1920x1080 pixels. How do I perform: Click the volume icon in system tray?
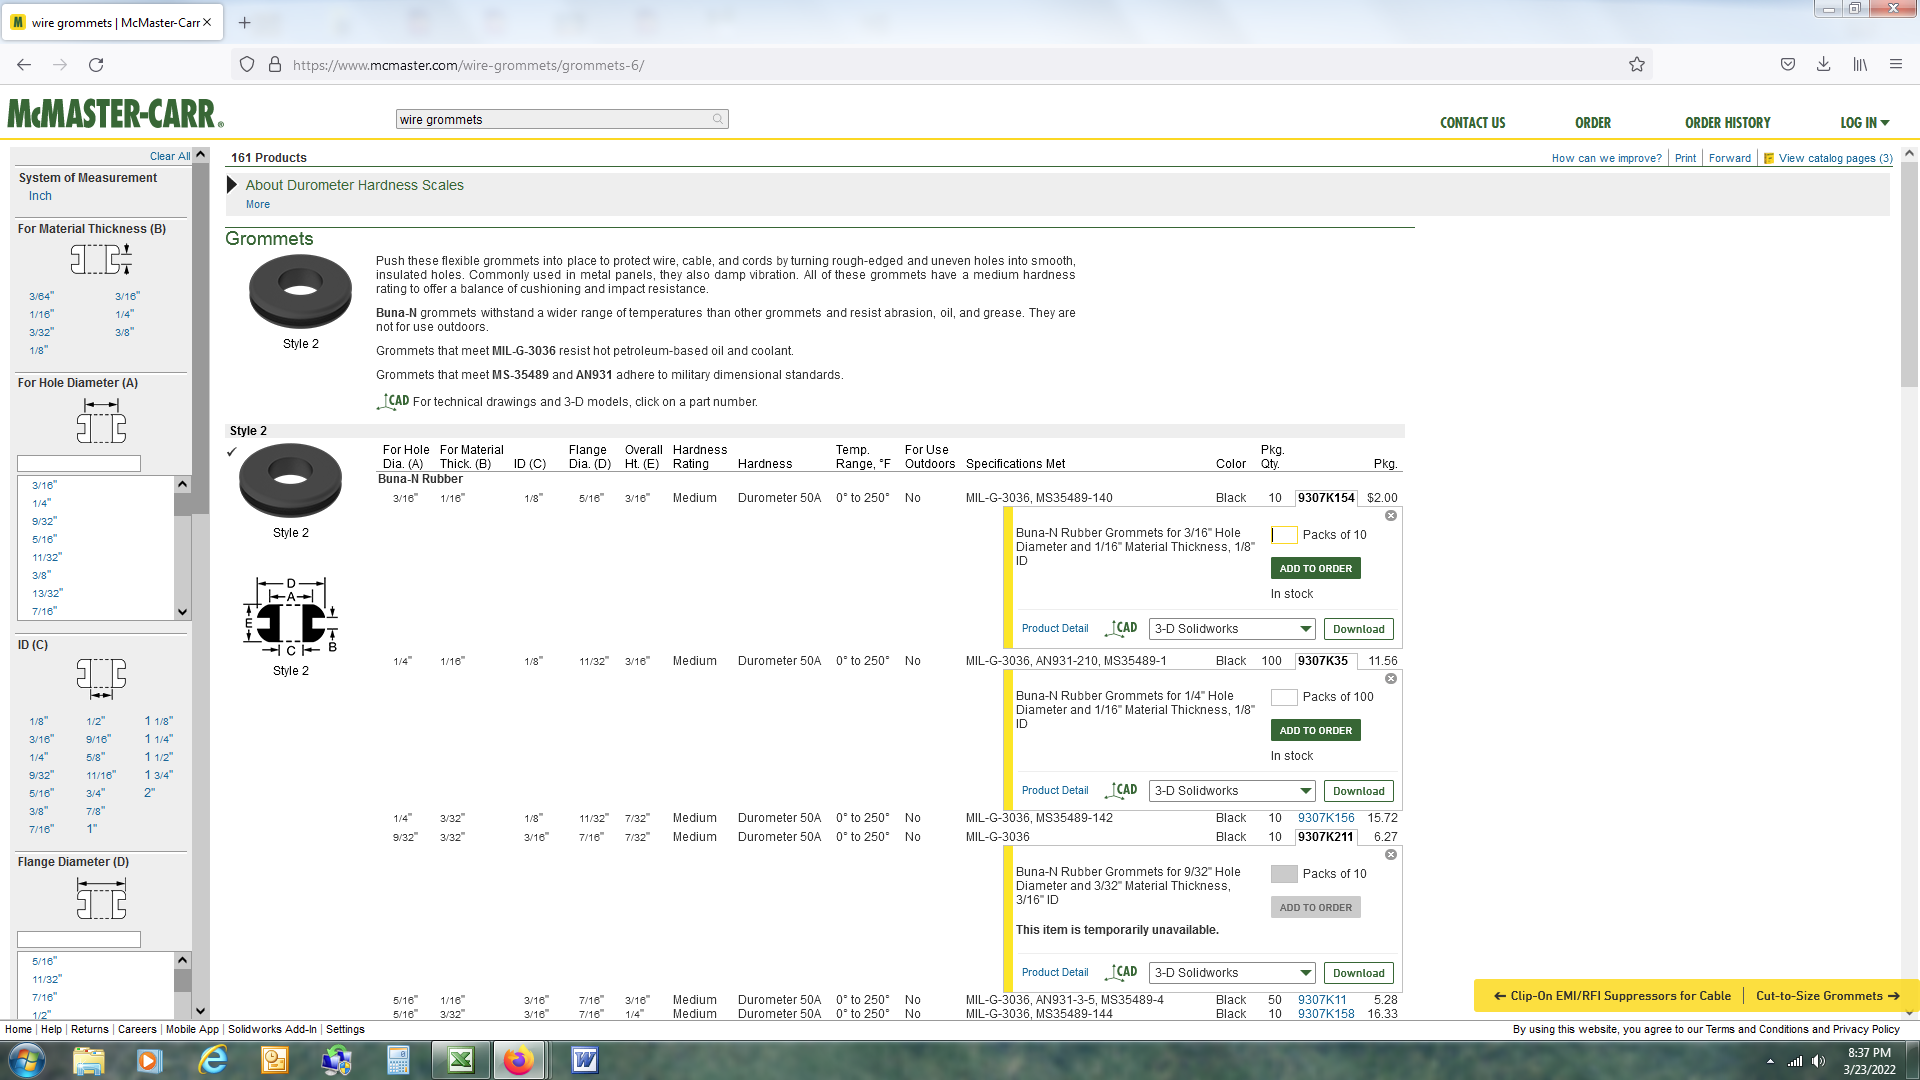coord(1818,1061)
